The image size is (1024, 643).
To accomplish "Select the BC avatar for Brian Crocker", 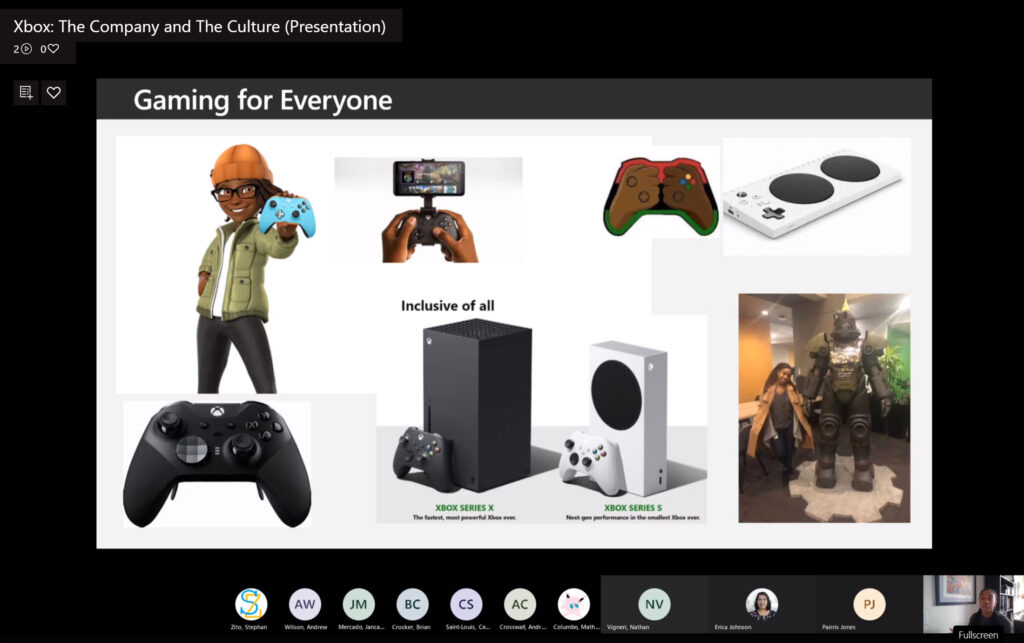I will tap(412, 604).
